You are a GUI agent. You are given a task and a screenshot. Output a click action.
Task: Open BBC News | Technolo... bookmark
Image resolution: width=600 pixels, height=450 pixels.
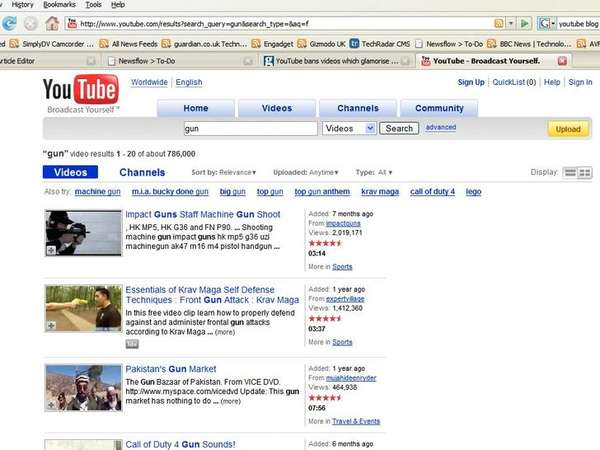530,44
